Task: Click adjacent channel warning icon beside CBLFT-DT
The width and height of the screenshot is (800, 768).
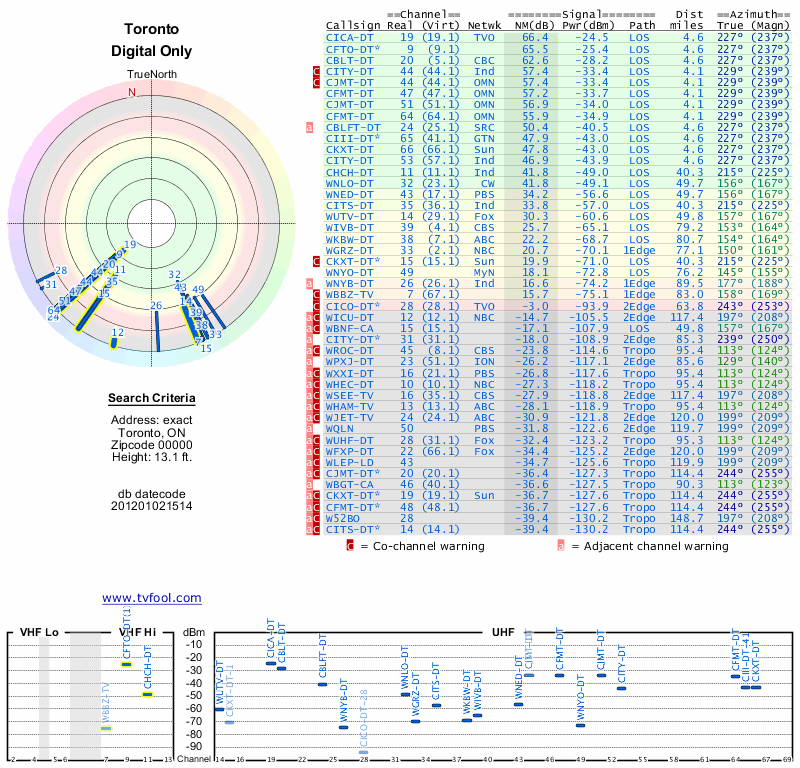Action: click(x=309, y=128)
